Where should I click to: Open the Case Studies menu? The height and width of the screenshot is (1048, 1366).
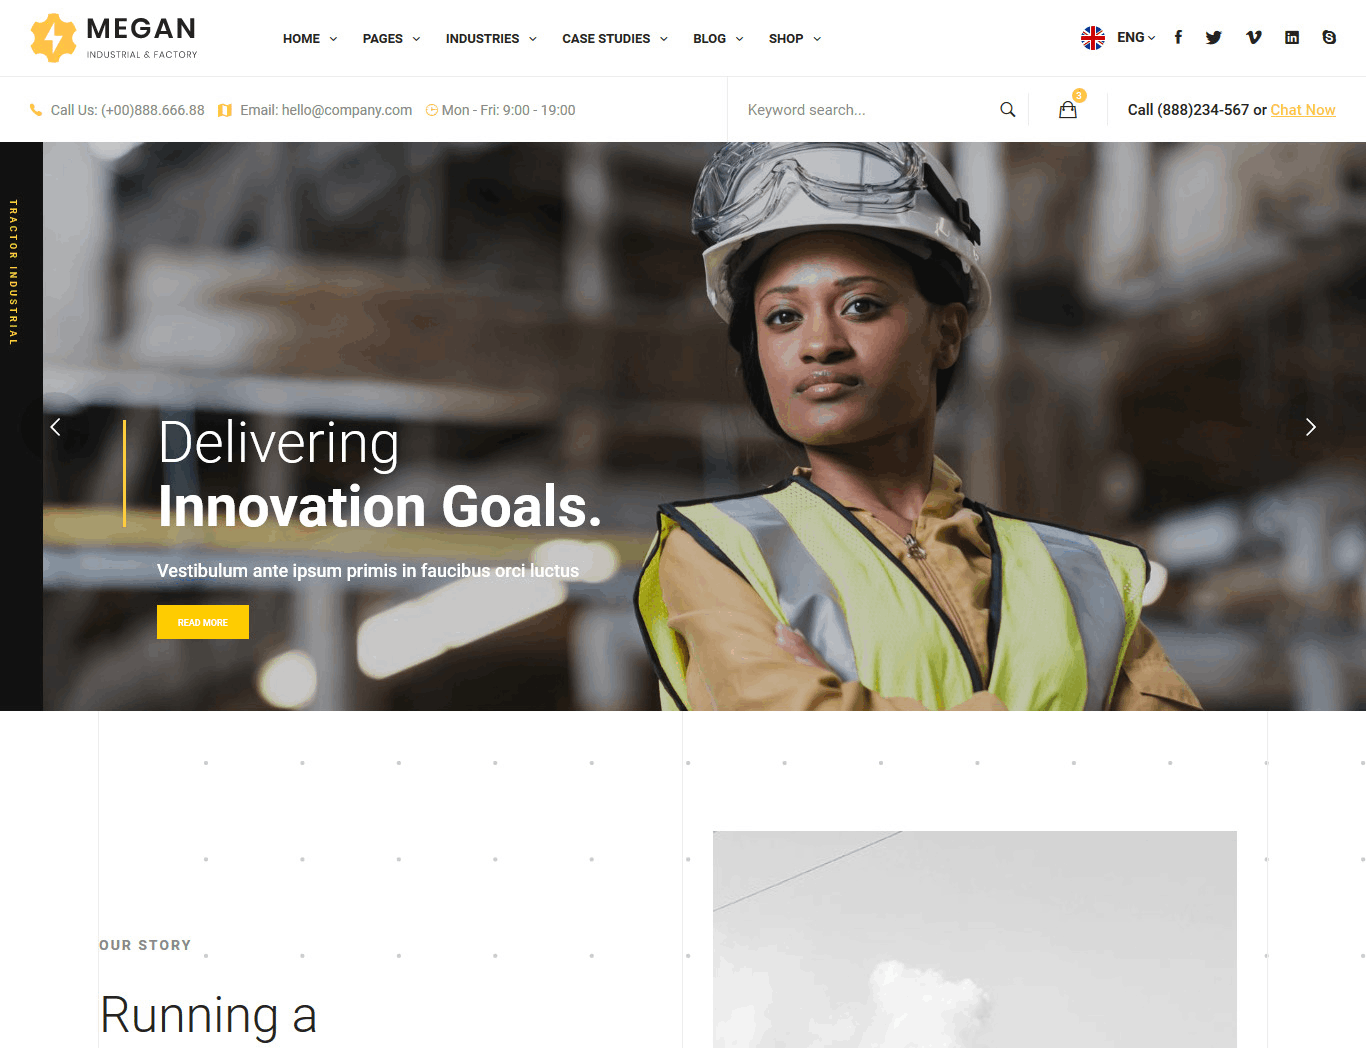coord(615,38)
